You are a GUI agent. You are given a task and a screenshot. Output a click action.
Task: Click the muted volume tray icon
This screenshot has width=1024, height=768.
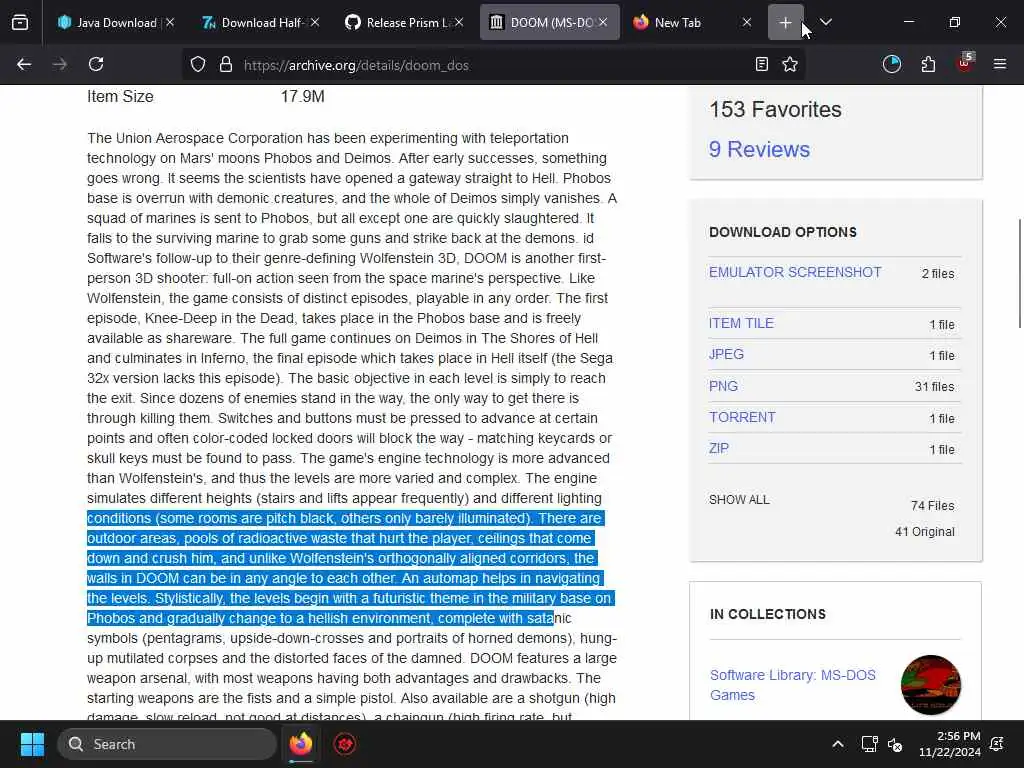[895, 744]
